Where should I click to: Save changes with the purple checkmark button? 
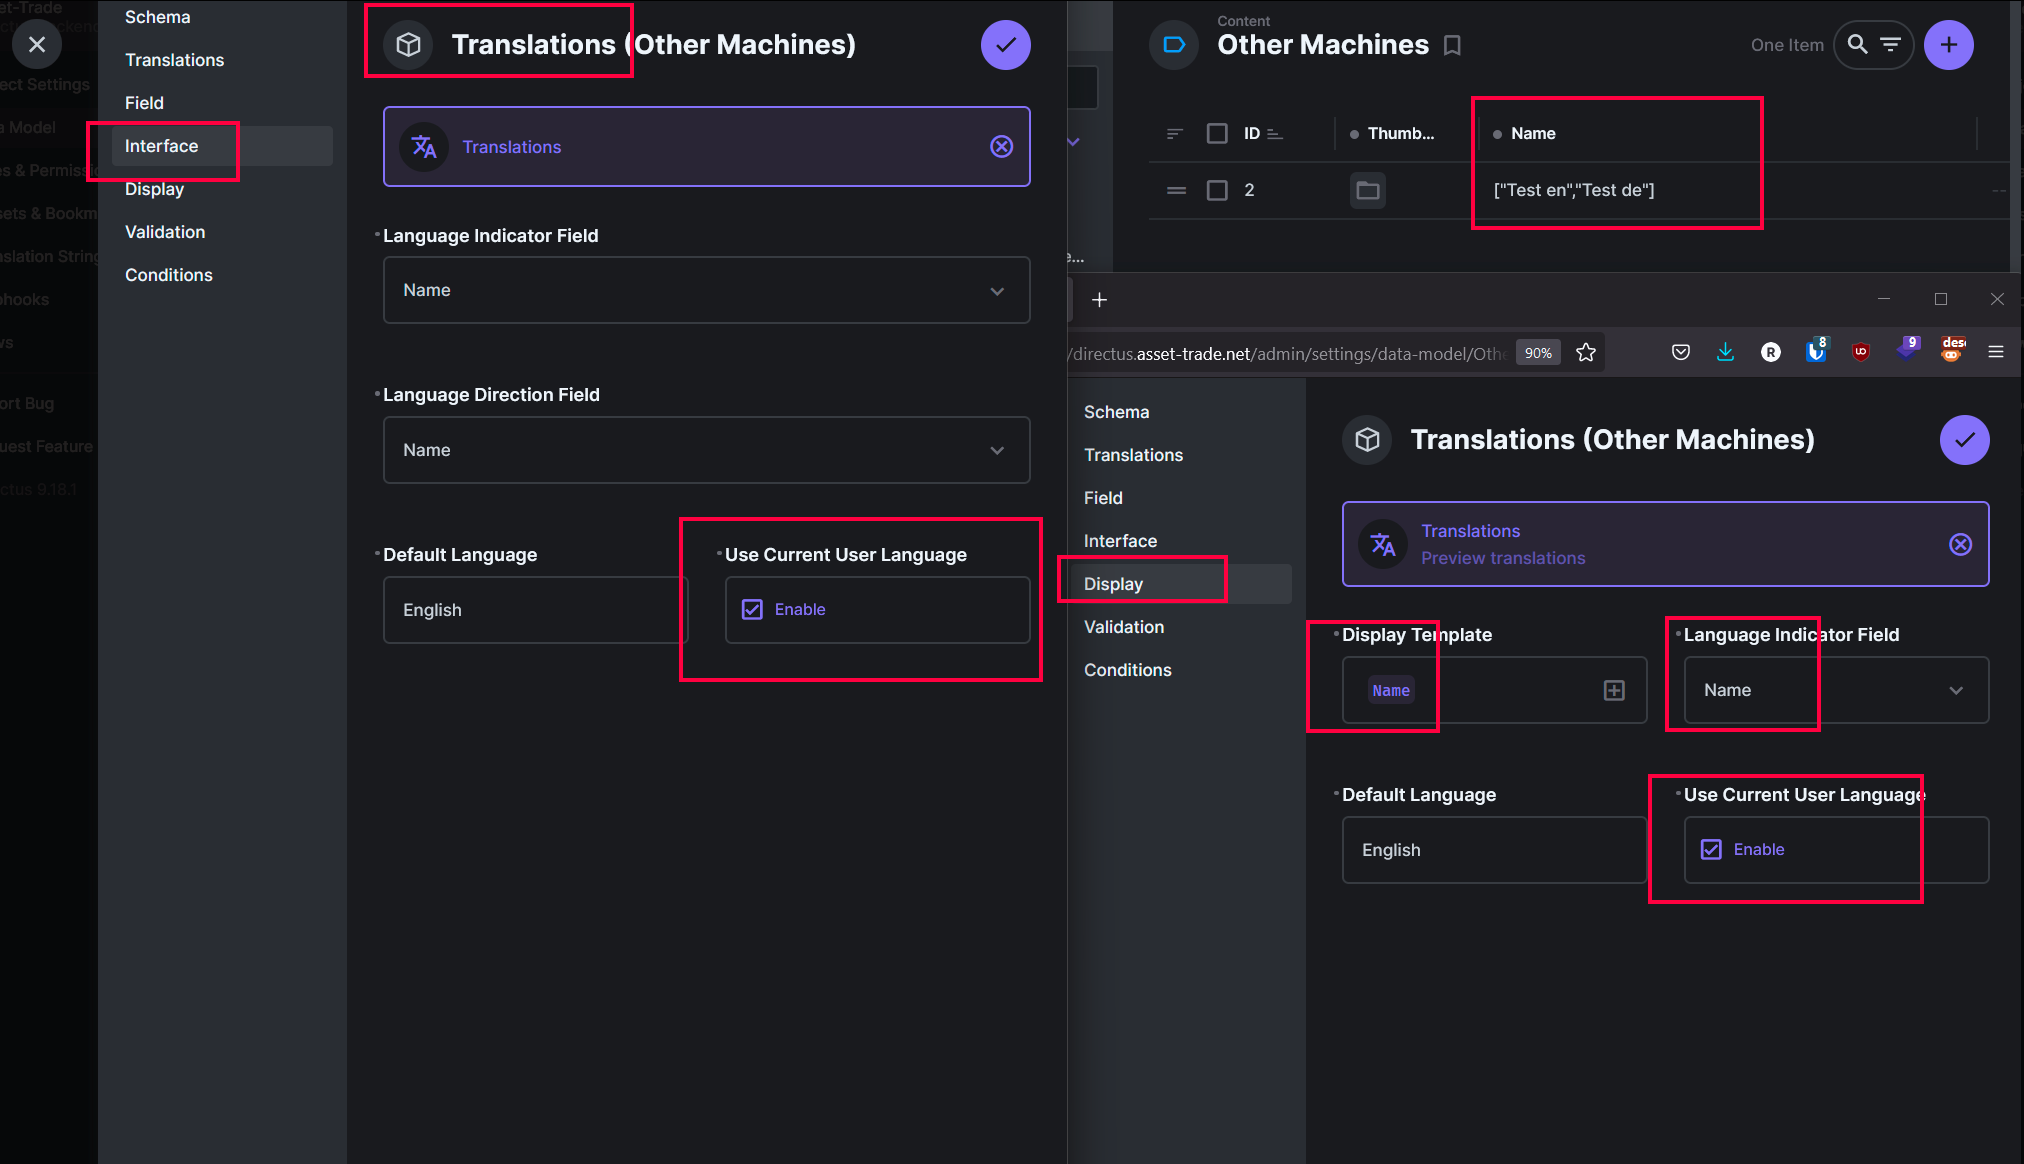[x=1006, y=45]
